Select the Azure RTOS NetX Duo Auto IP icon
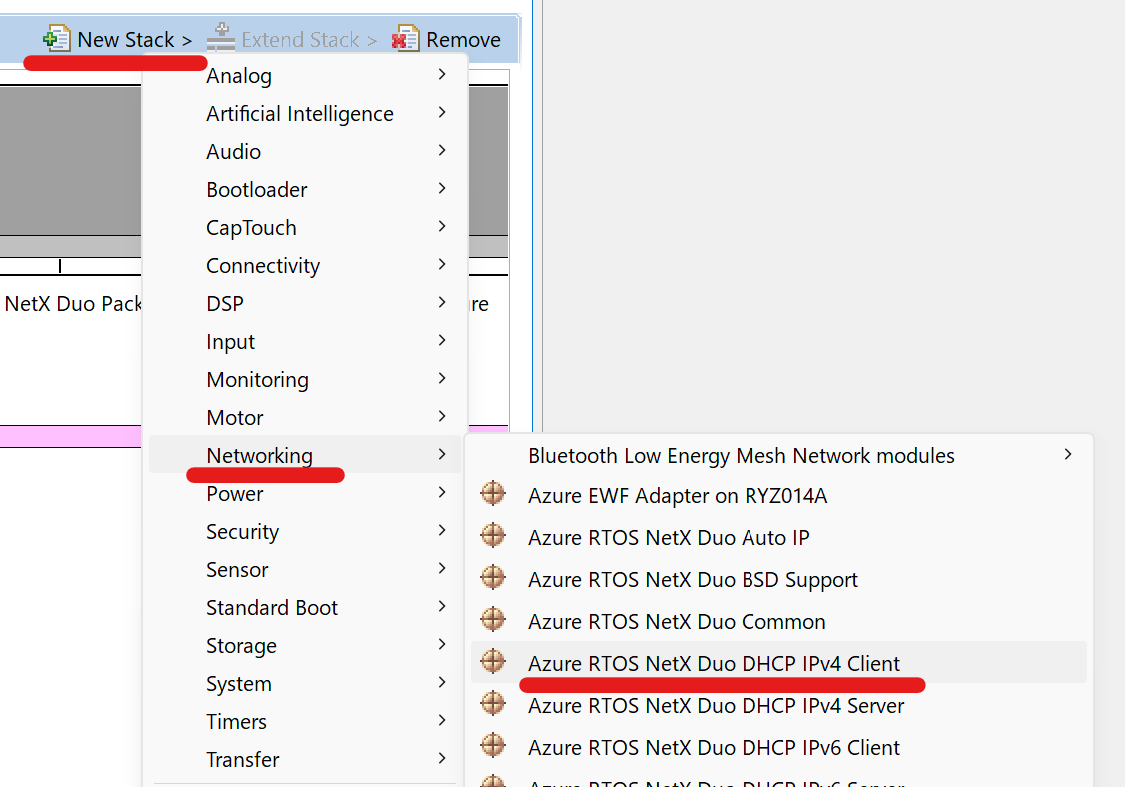This screenshot has width=1125, height=787. pyautogui.click(x=493, y=535)
